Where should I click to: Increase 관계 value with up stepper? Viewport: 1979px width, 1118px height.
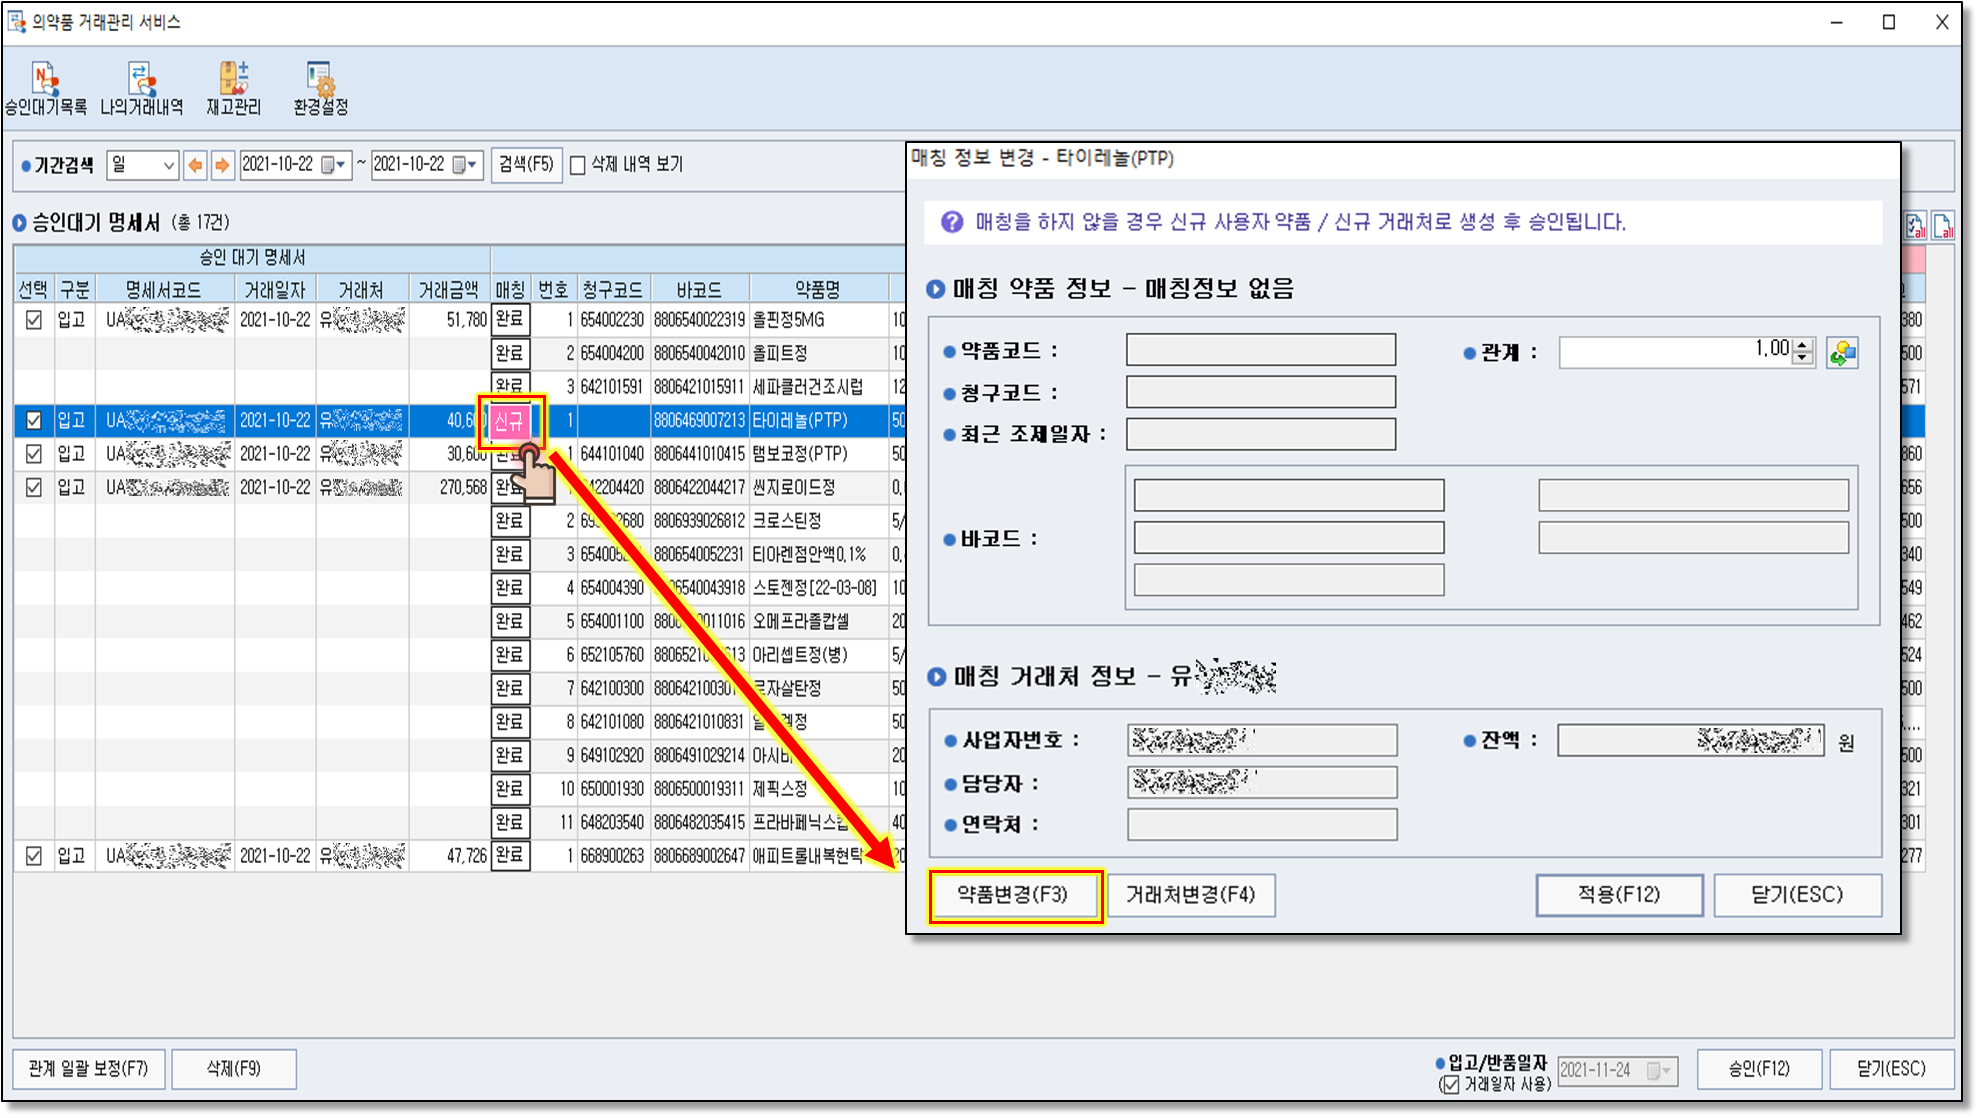(1802, 345)
